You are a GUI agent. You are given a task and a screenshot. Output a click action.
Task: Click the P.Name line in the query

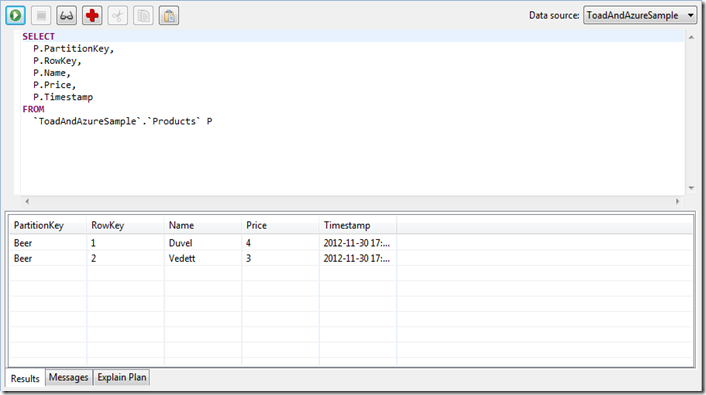52,73
